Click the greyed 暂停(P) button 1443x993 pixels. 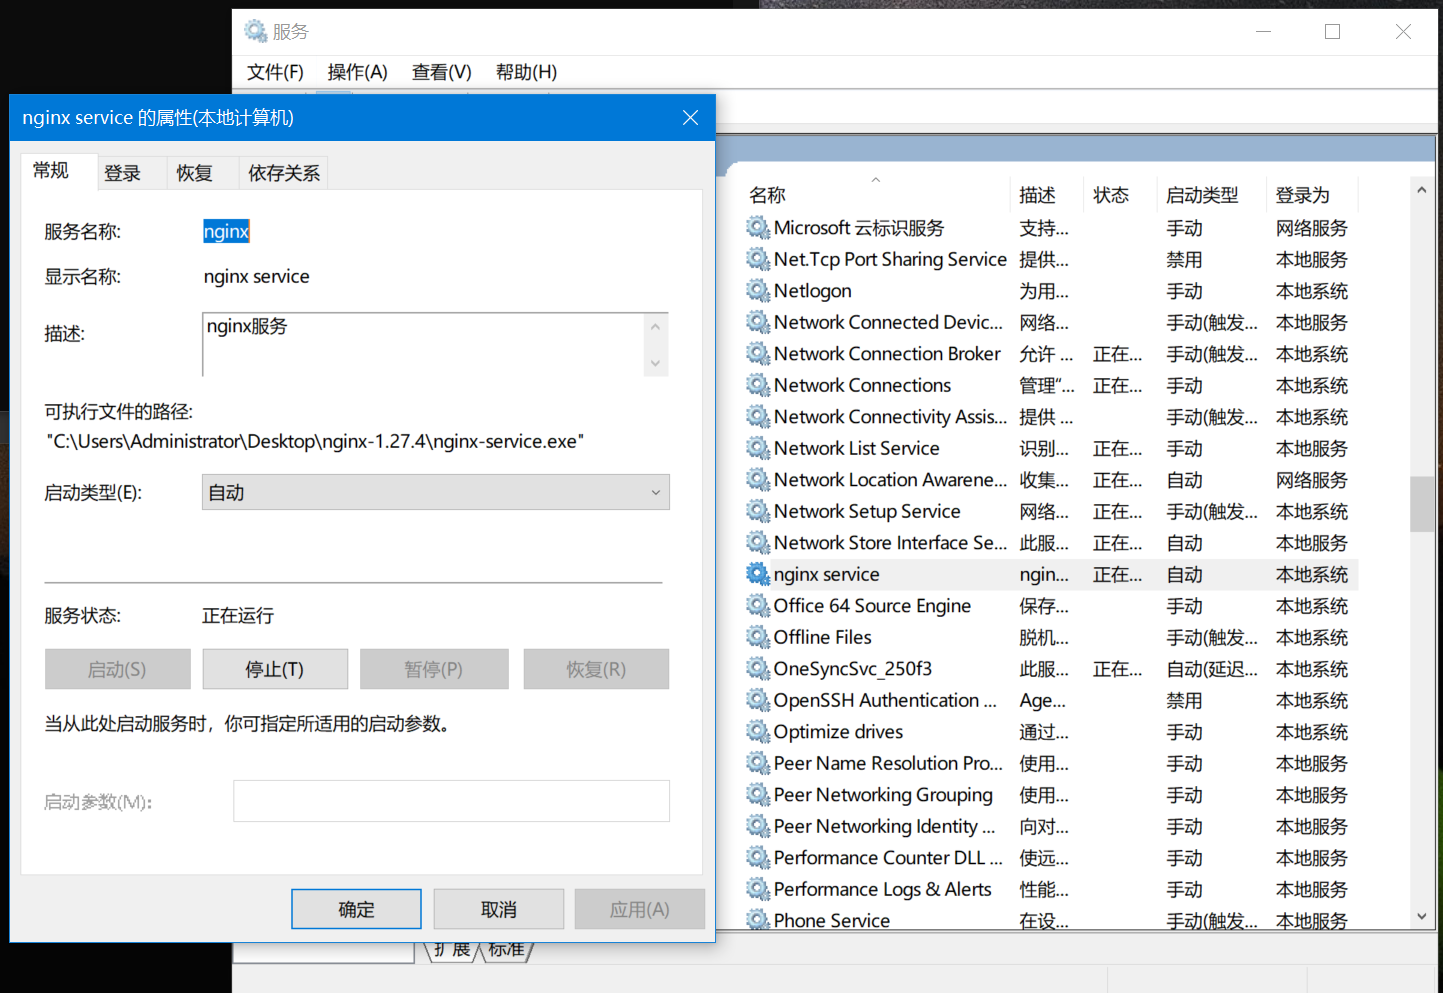(x=434, y=669)
